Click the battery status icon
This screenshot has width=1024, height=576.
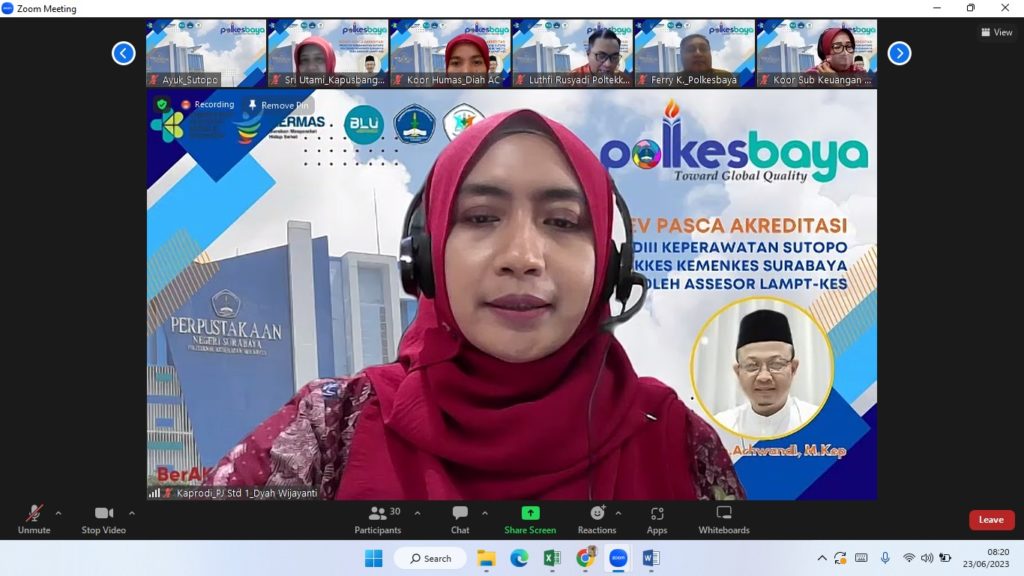[945, 558]
